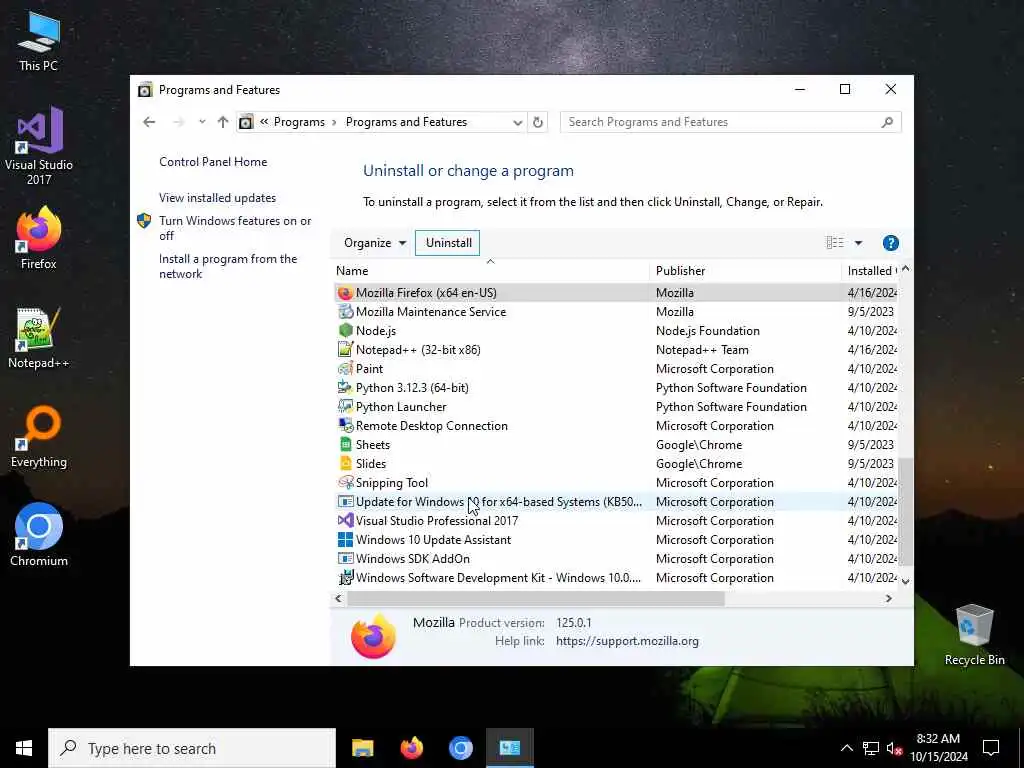Select the Slides app icon

345,463
